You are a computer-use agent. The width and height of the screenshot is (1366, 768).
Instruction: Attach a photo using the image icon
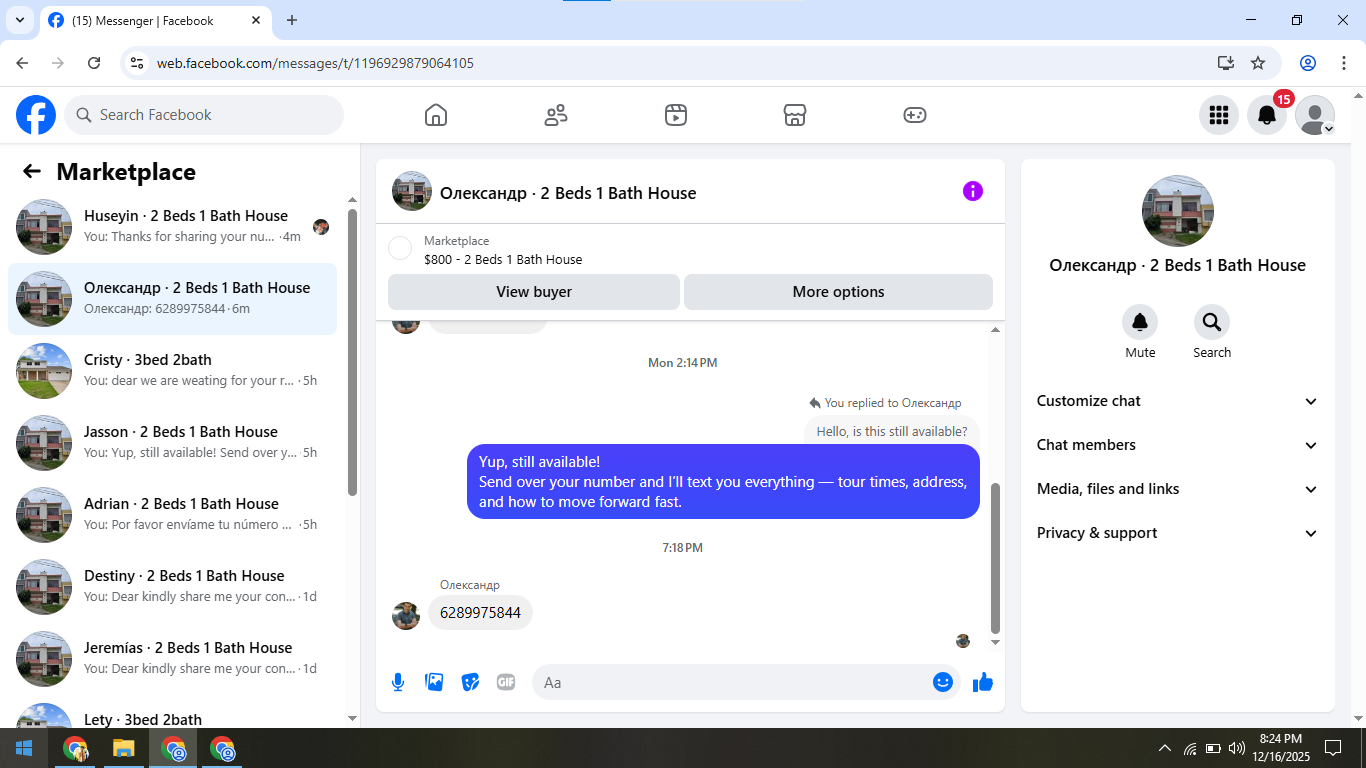click(434, 682)
